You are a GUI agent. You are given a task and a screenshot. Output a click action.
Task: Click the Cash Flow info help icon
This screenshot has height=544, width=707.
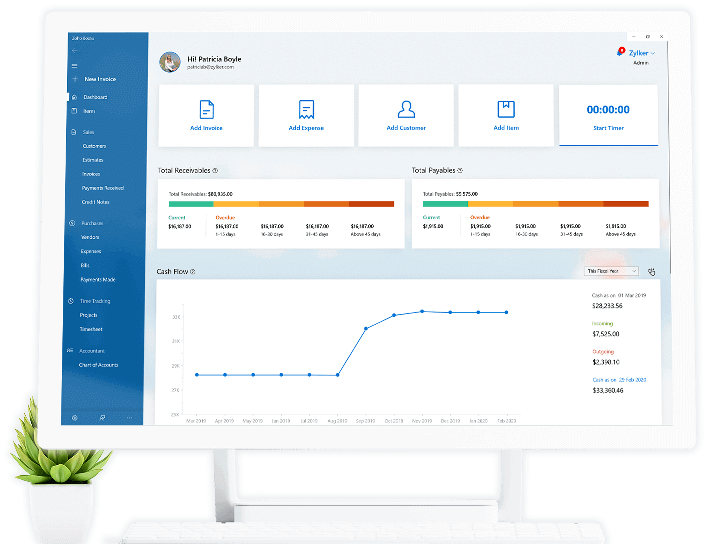193,272
